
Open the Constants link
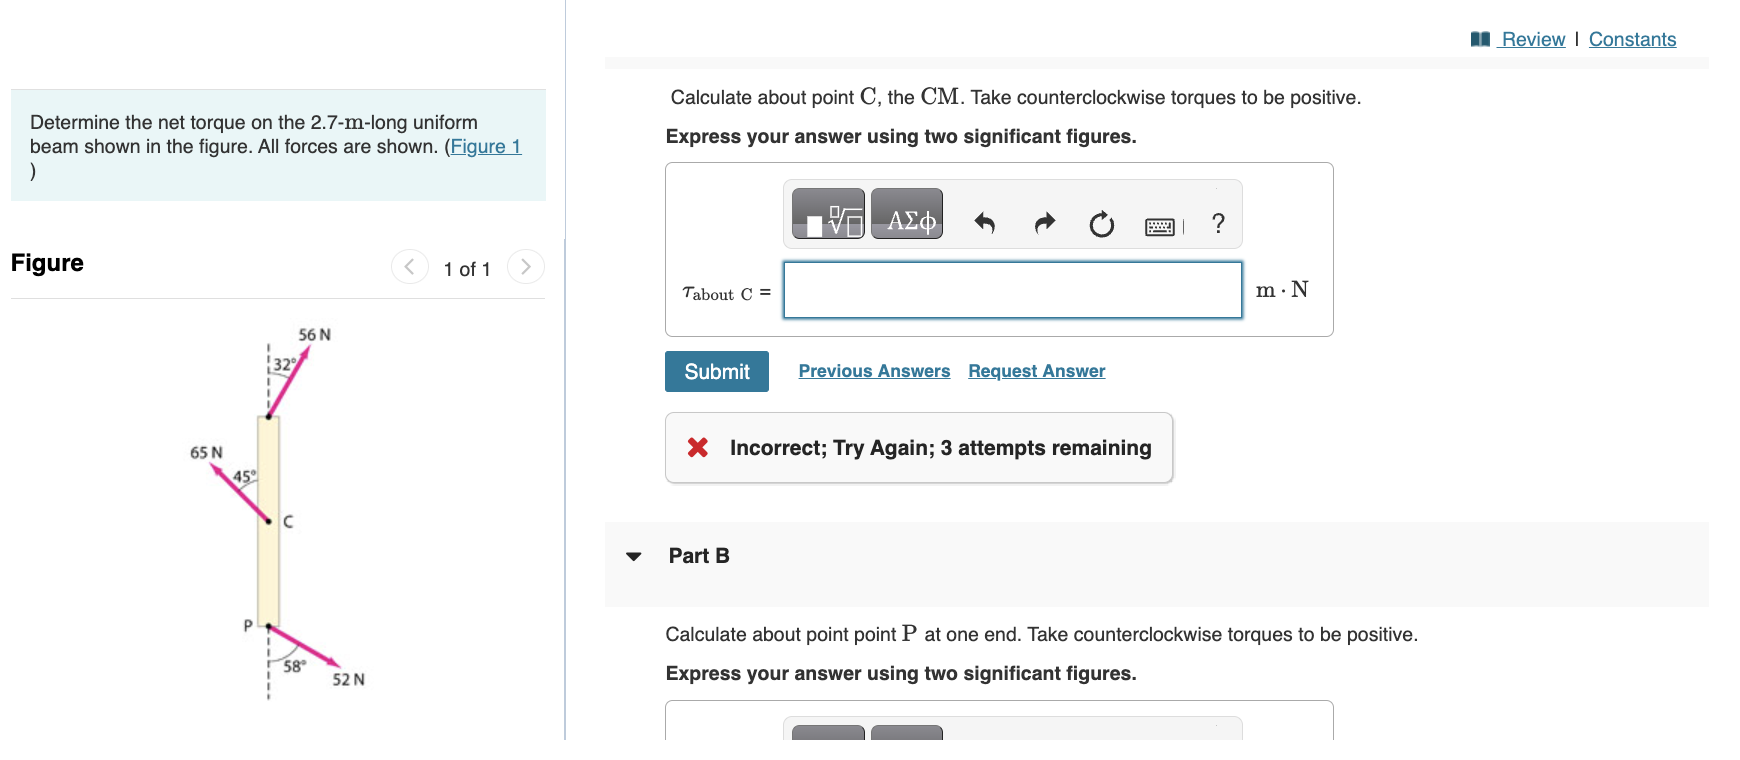[1632, 39]
